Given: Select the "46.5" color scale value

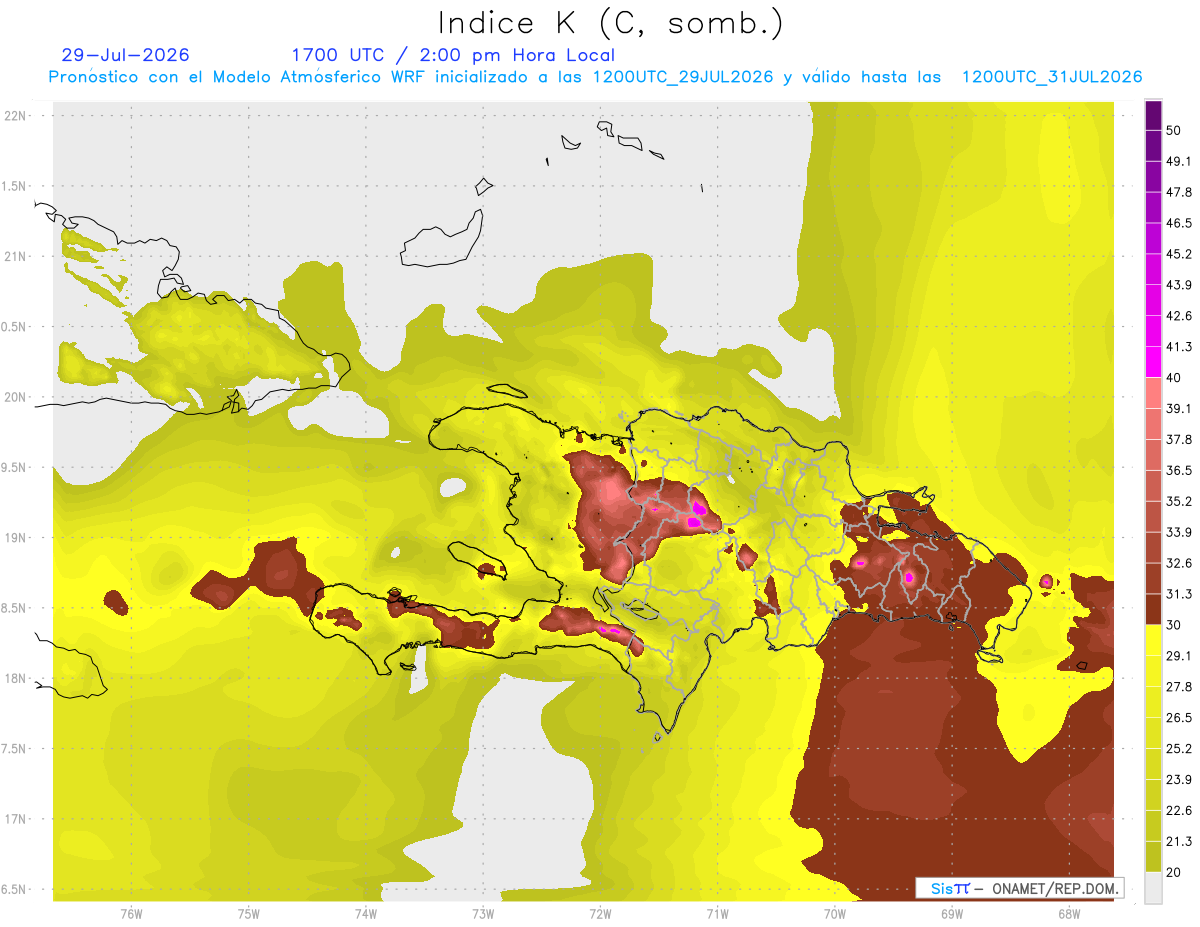Looking at the screenshot, I should coord(1178,224).
